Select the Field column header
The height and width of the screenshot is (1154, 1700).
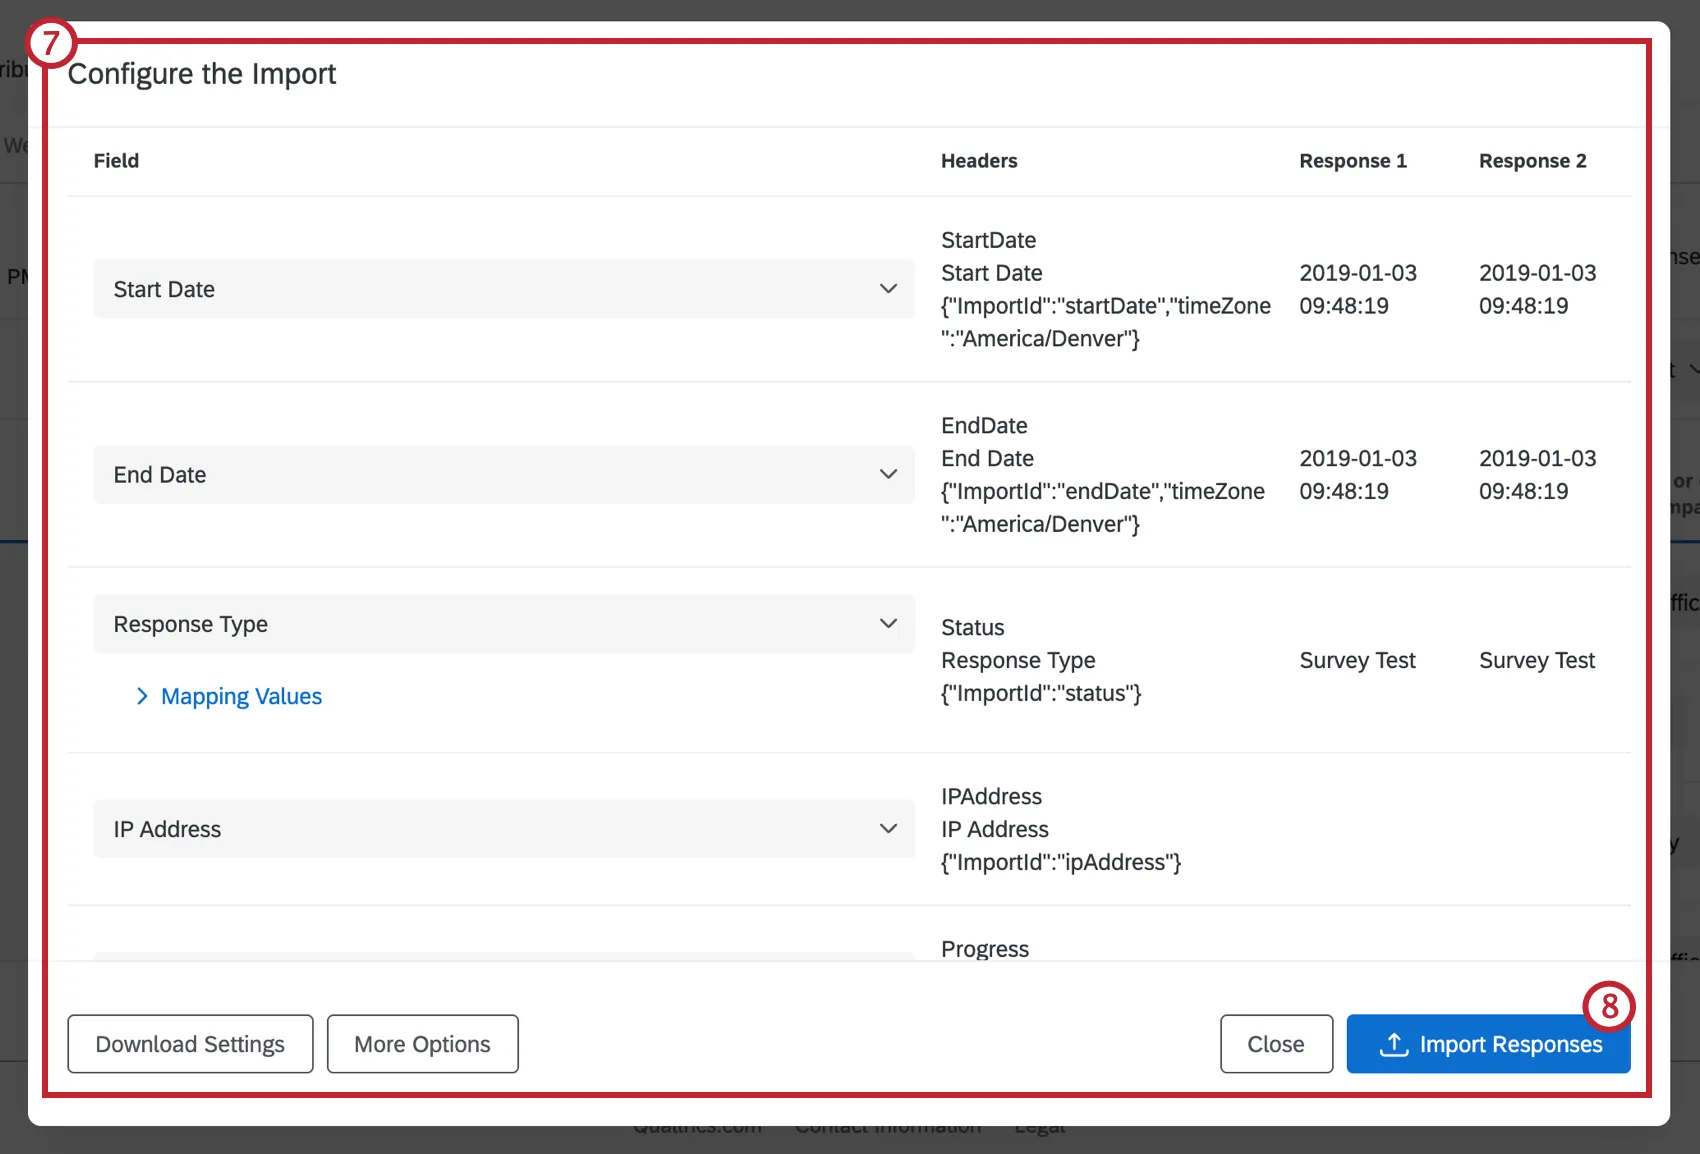click(116, 161)
